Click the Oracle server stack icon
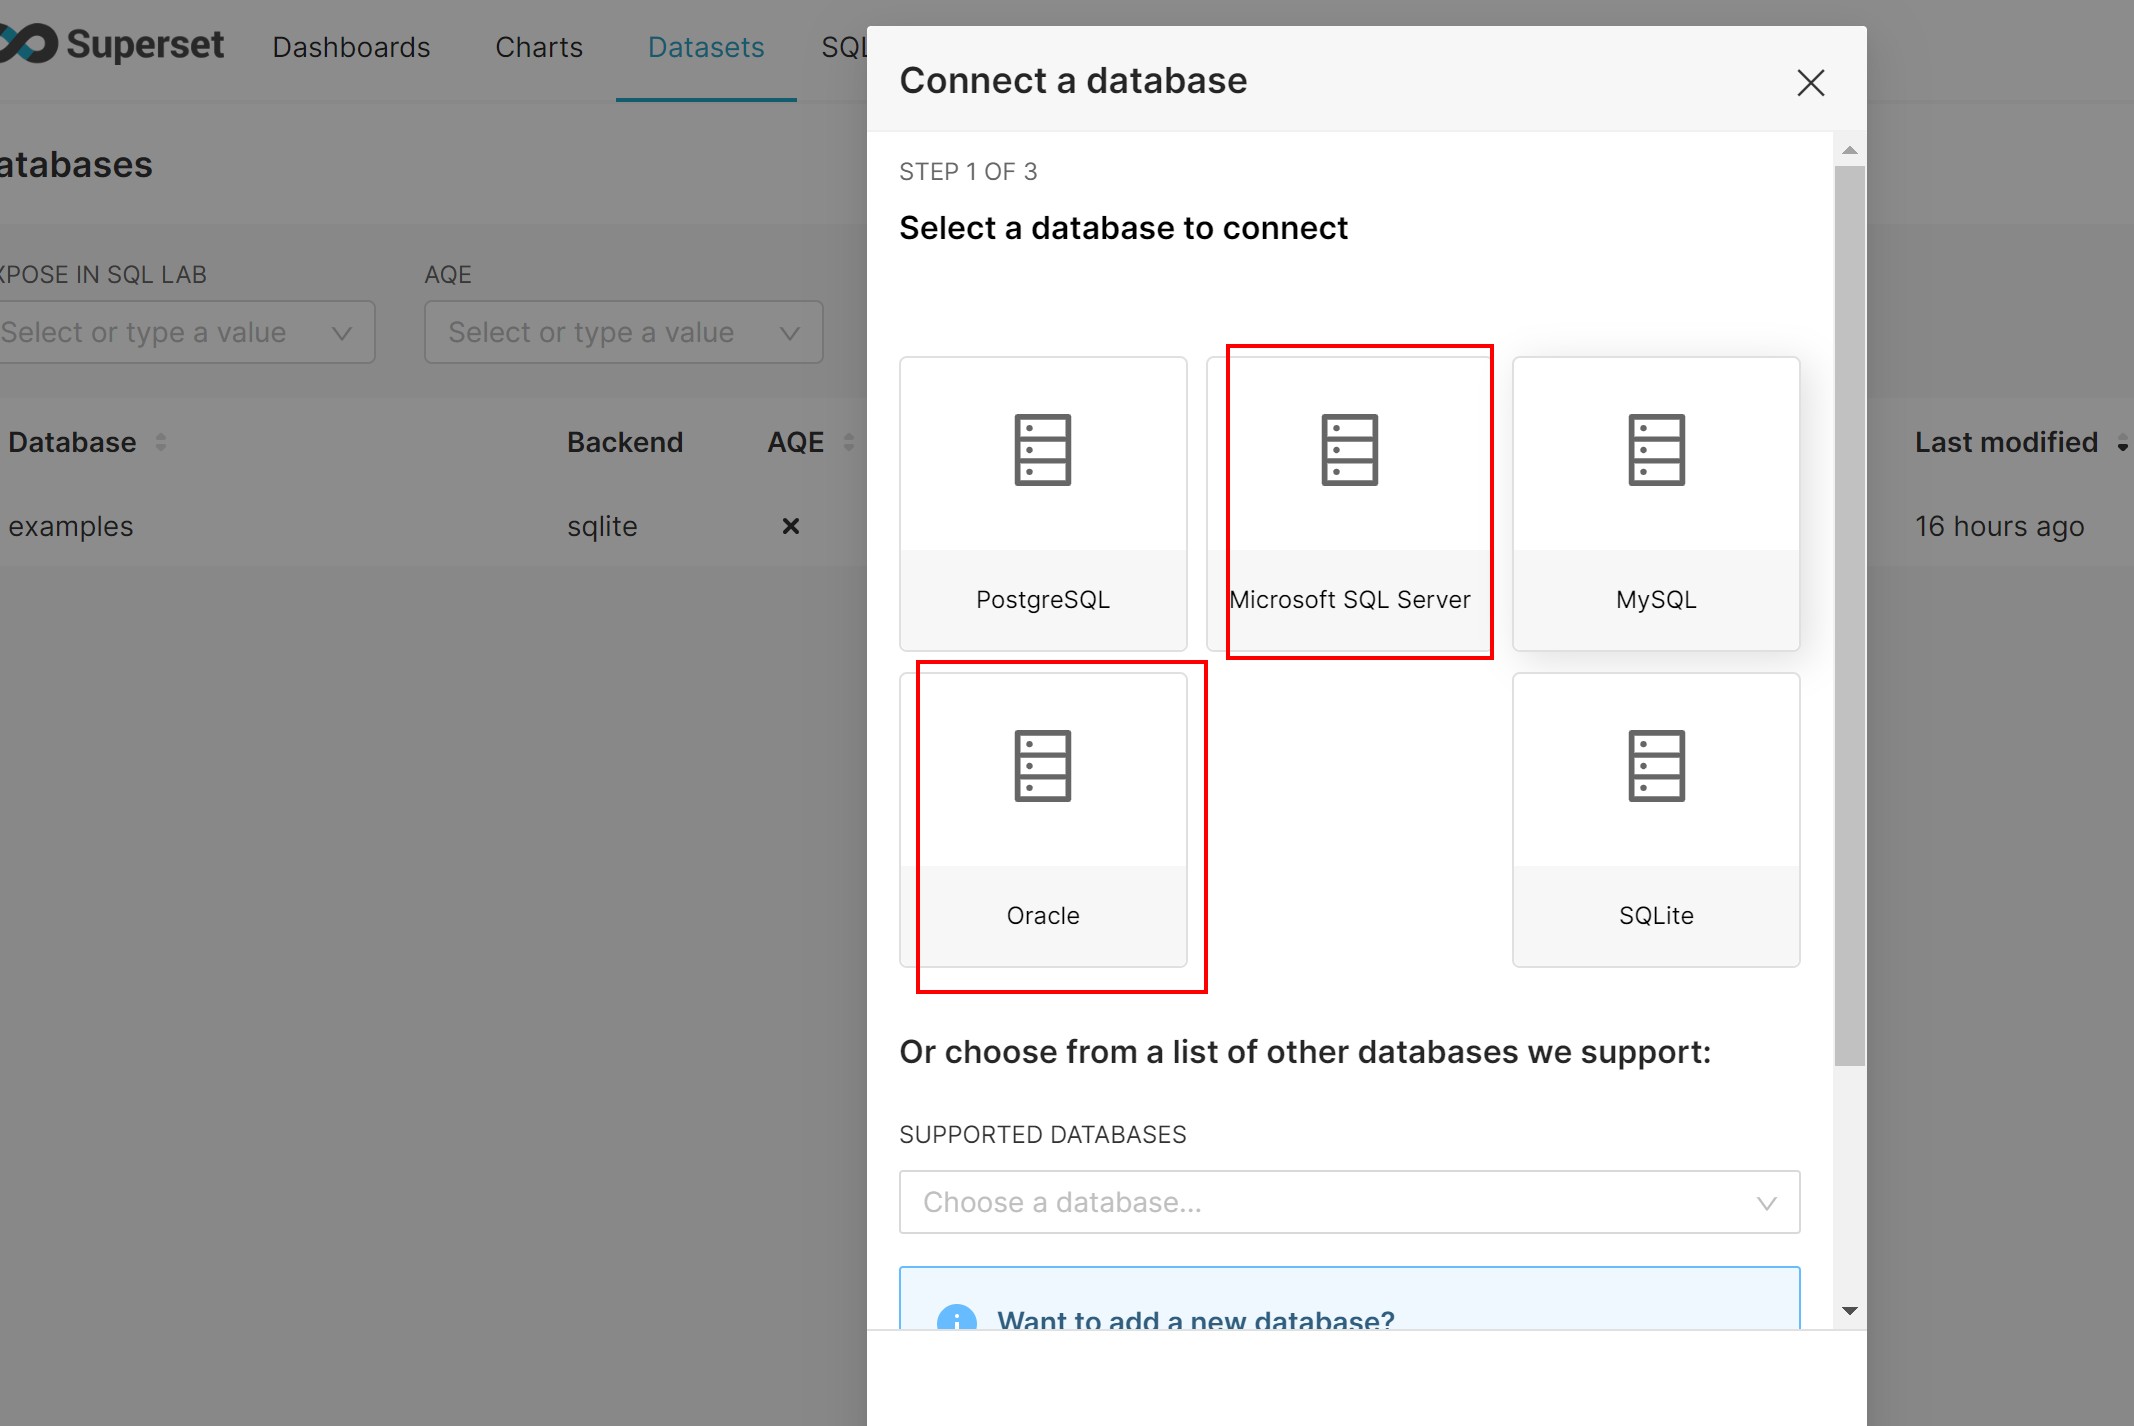2134x1426 pixels. point(1043,766)
